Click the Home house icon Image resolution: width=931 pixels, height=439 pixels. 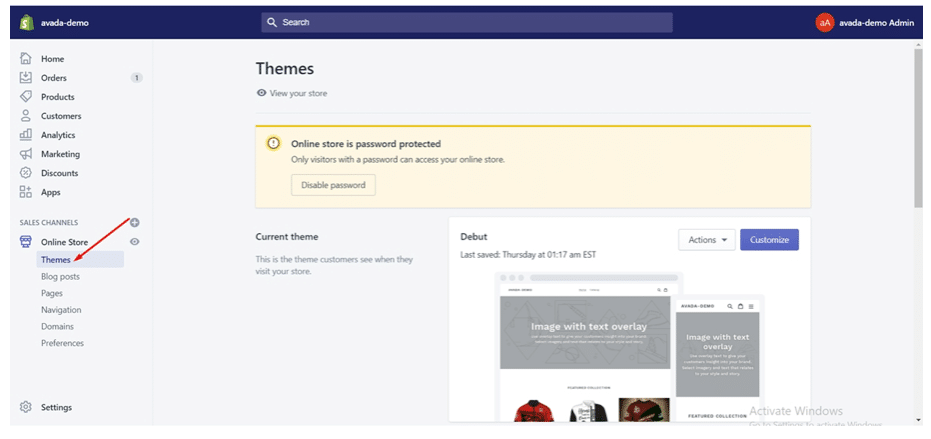click(26, 58)
